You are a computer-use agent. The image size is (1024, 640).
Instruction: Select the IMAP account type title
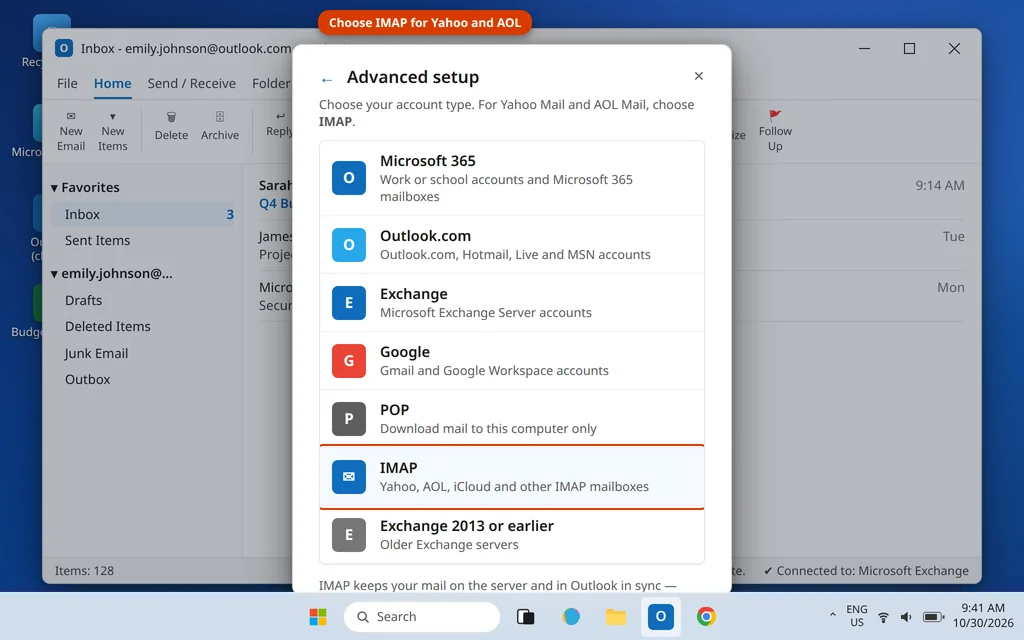[398, 468]
